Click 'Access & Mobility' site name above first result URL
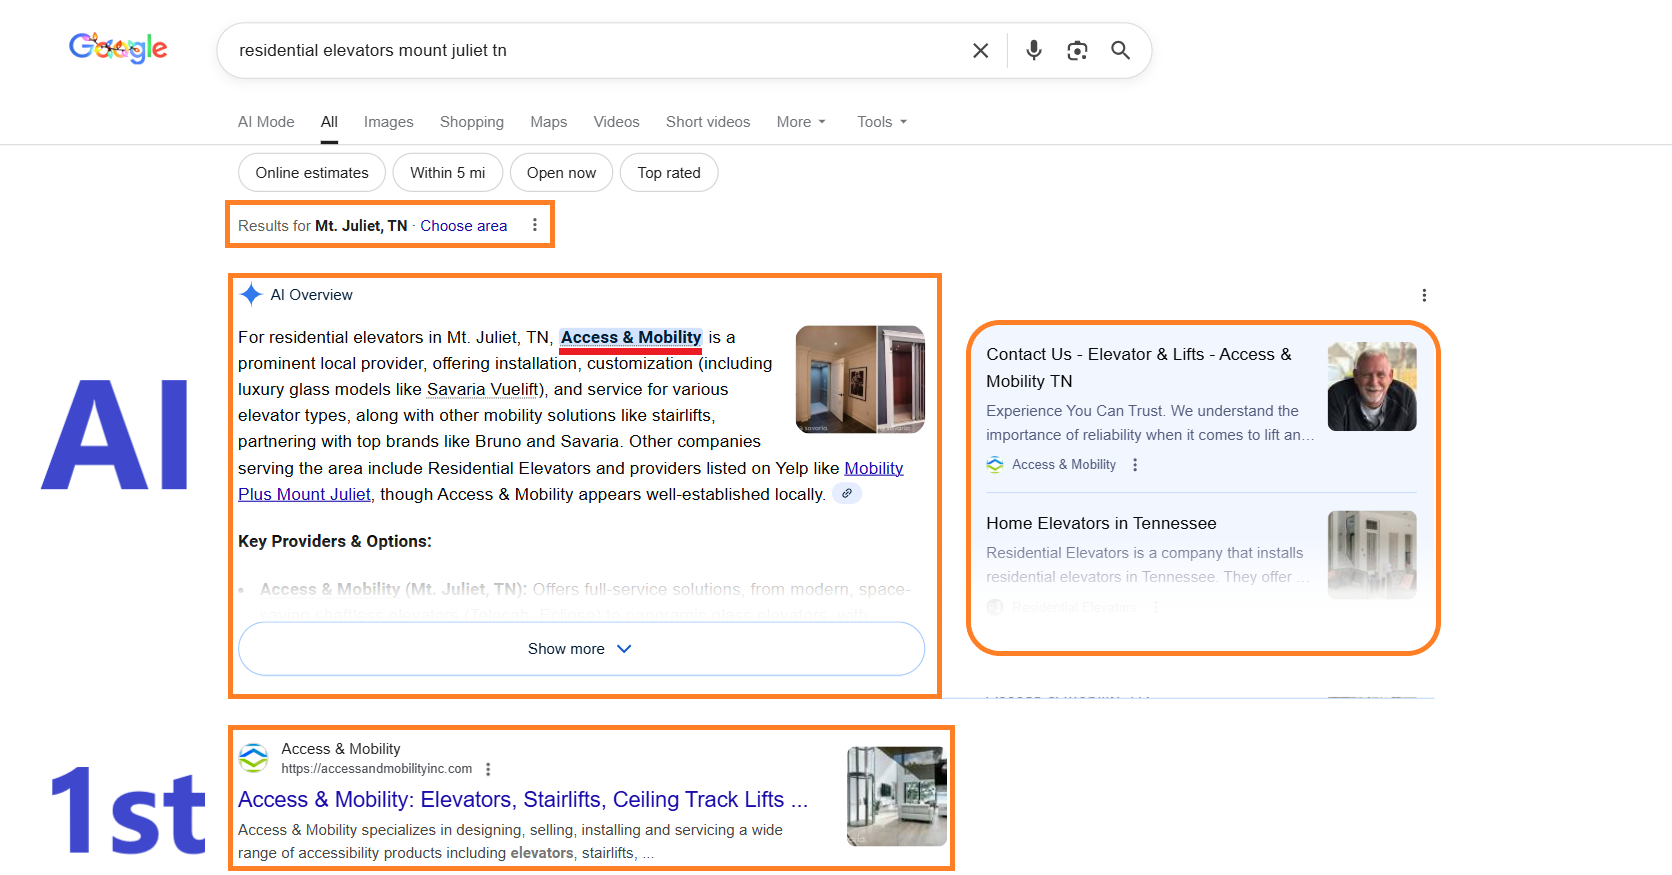 [x=341, y=749]
